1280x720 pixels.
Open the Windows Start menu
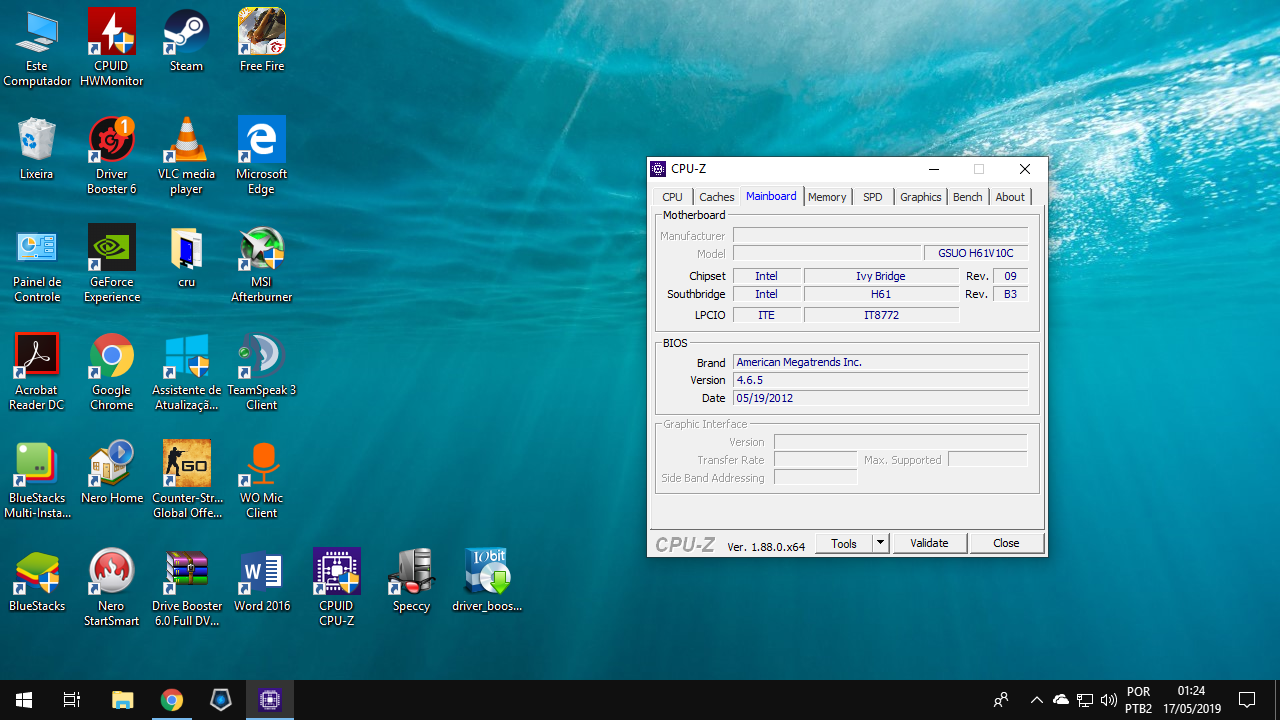pyautogui.click(x=24, y=700)
